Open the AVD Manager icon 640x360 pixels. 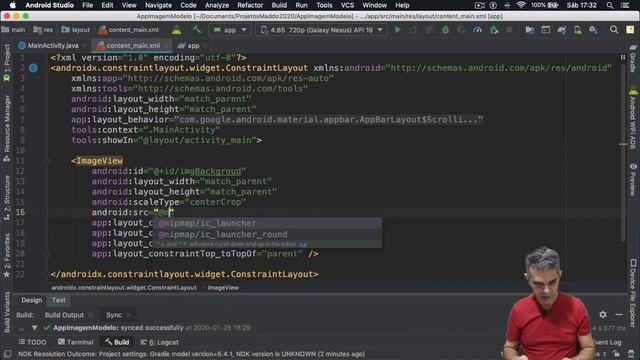tap(578, 30)
